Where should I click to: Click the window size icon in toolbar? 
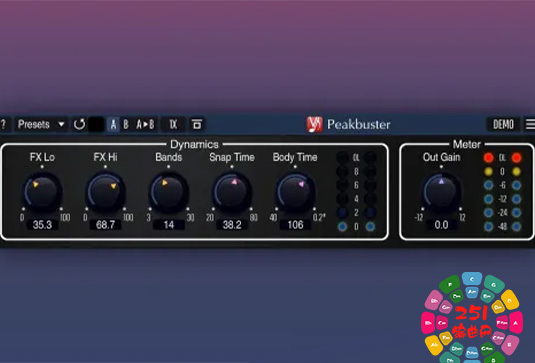[197, 124]
